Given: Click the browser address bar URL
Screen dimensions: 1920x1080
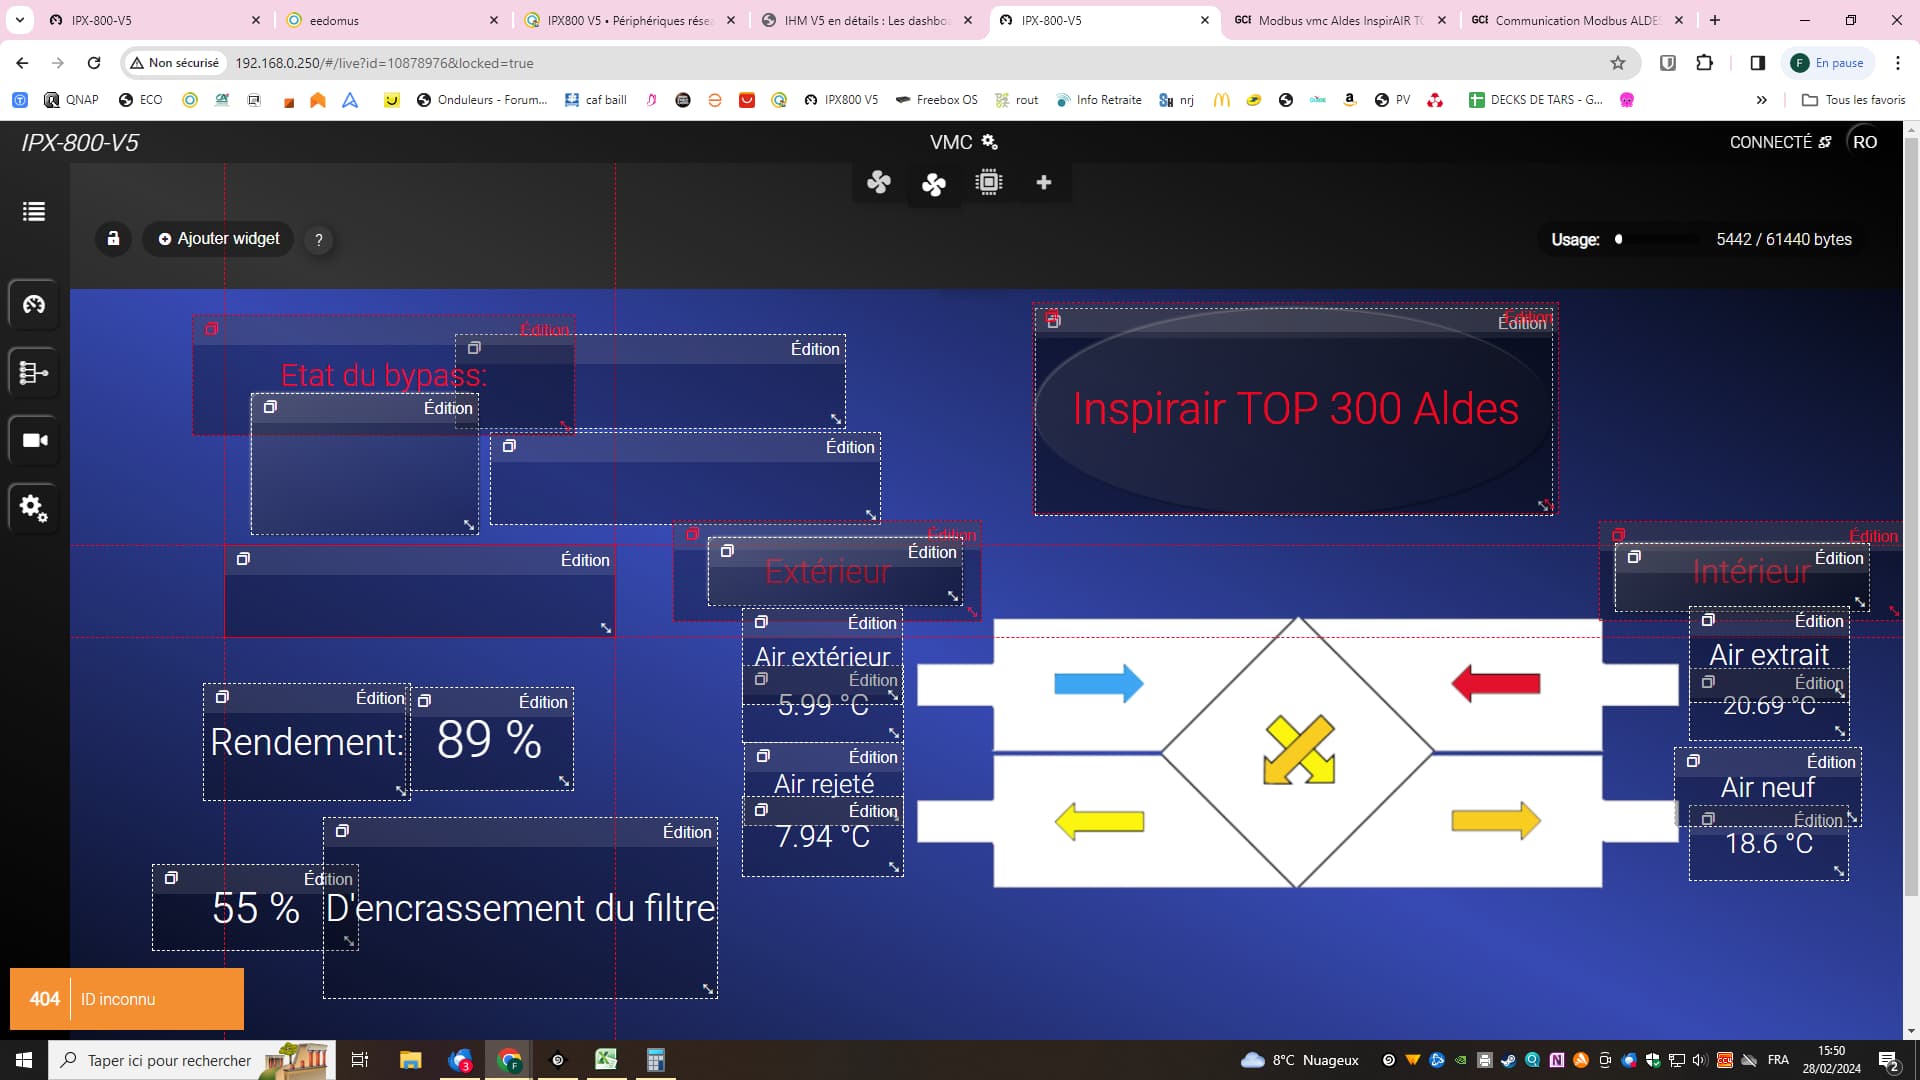Looking at the screenshot, I should click(x=384, y=63).
